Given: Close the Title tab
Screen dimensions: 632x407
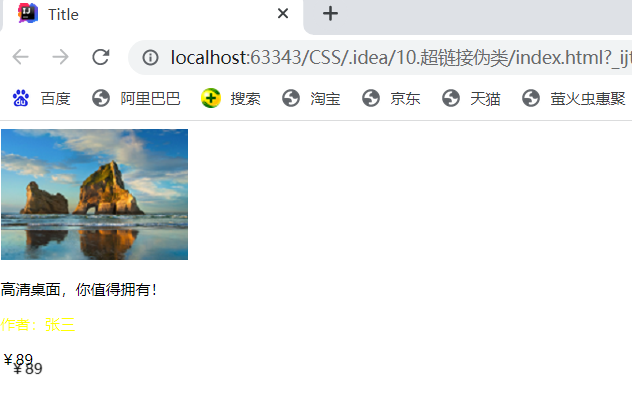Looking at the screenshot, I should 283,14.
